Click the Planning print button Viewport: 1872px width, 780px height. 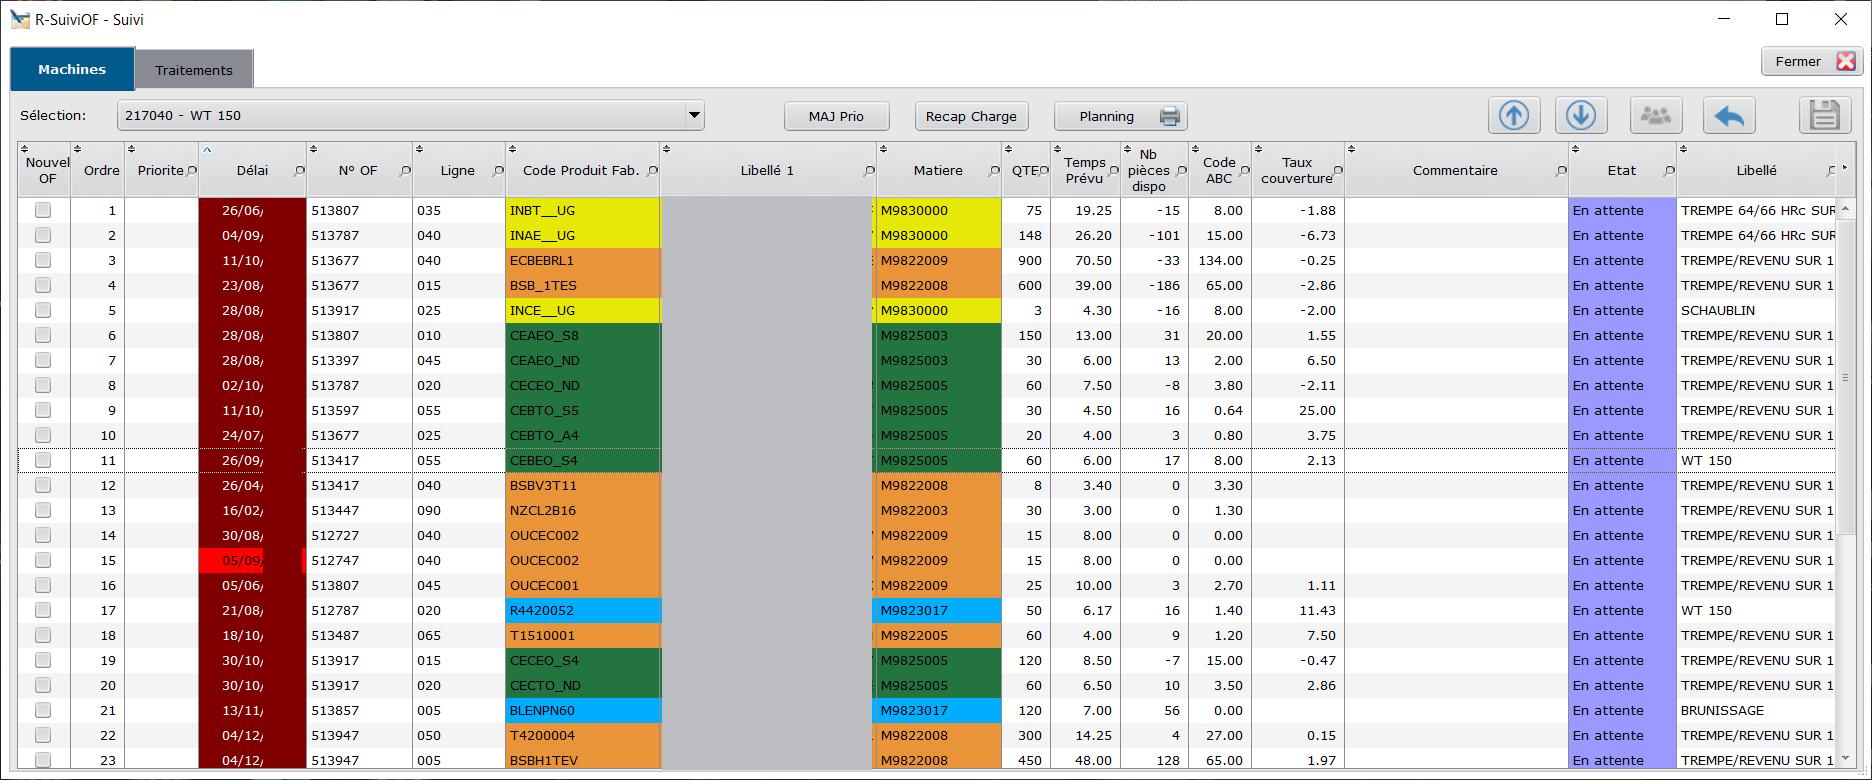(1121, 116)
